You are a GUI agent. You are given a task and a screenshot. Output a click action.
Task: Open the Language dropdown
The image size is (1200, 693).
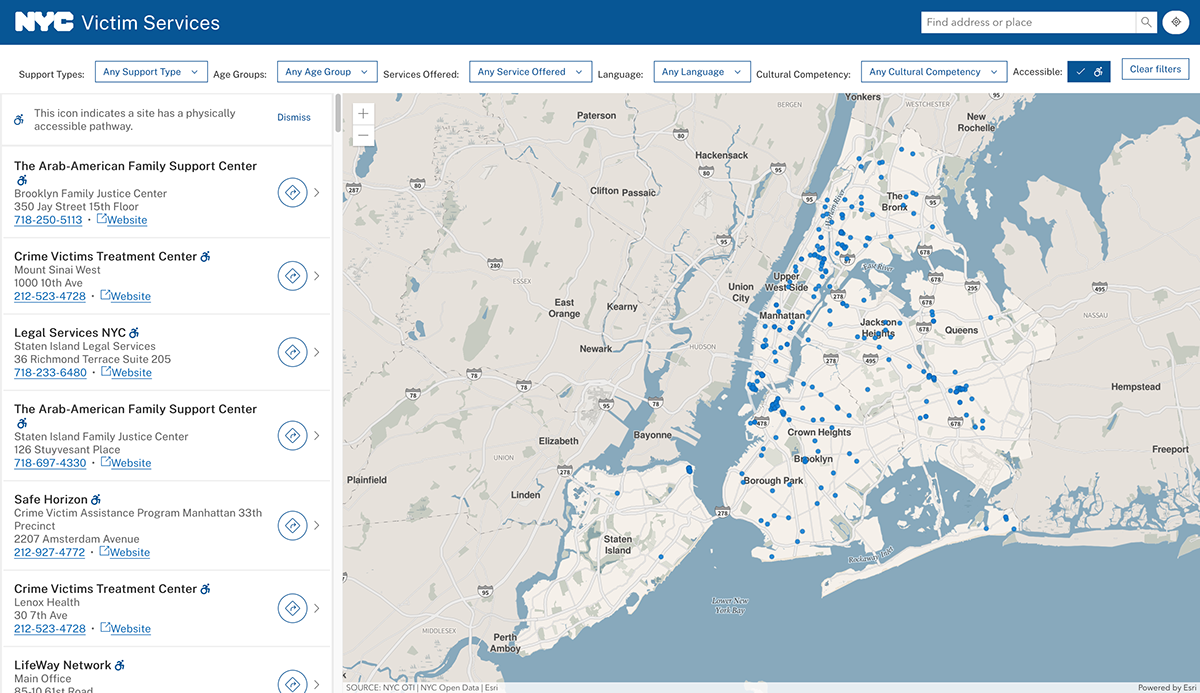coord(702,72)
